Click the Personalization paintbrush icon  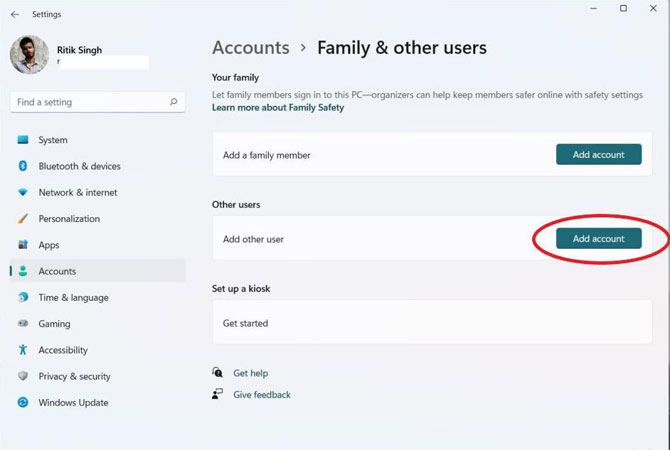pos(23,219)
